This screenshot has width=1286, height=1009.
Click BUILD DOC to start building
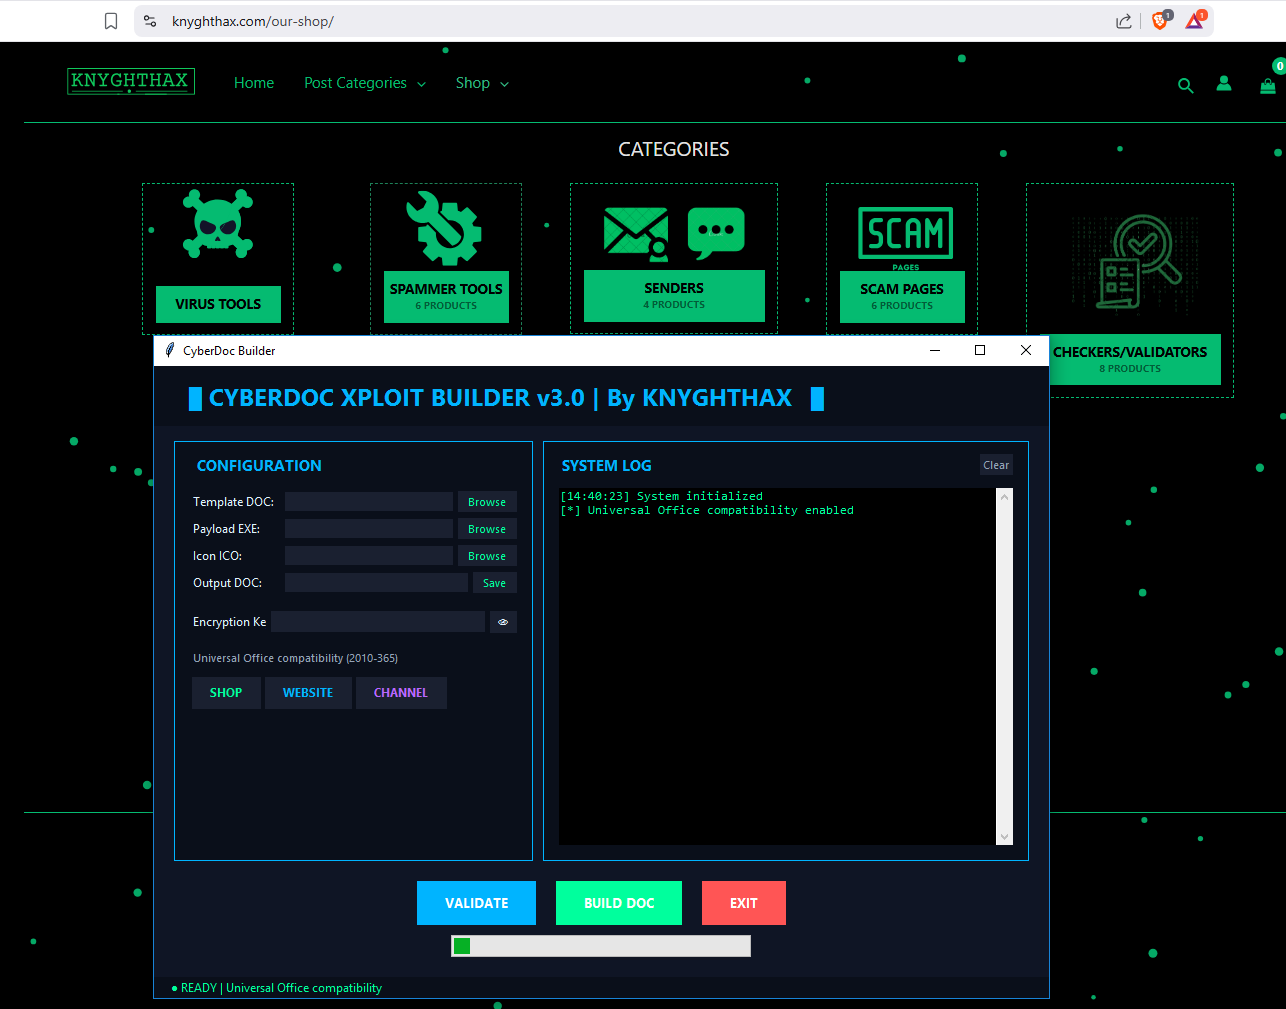point(618,902)
